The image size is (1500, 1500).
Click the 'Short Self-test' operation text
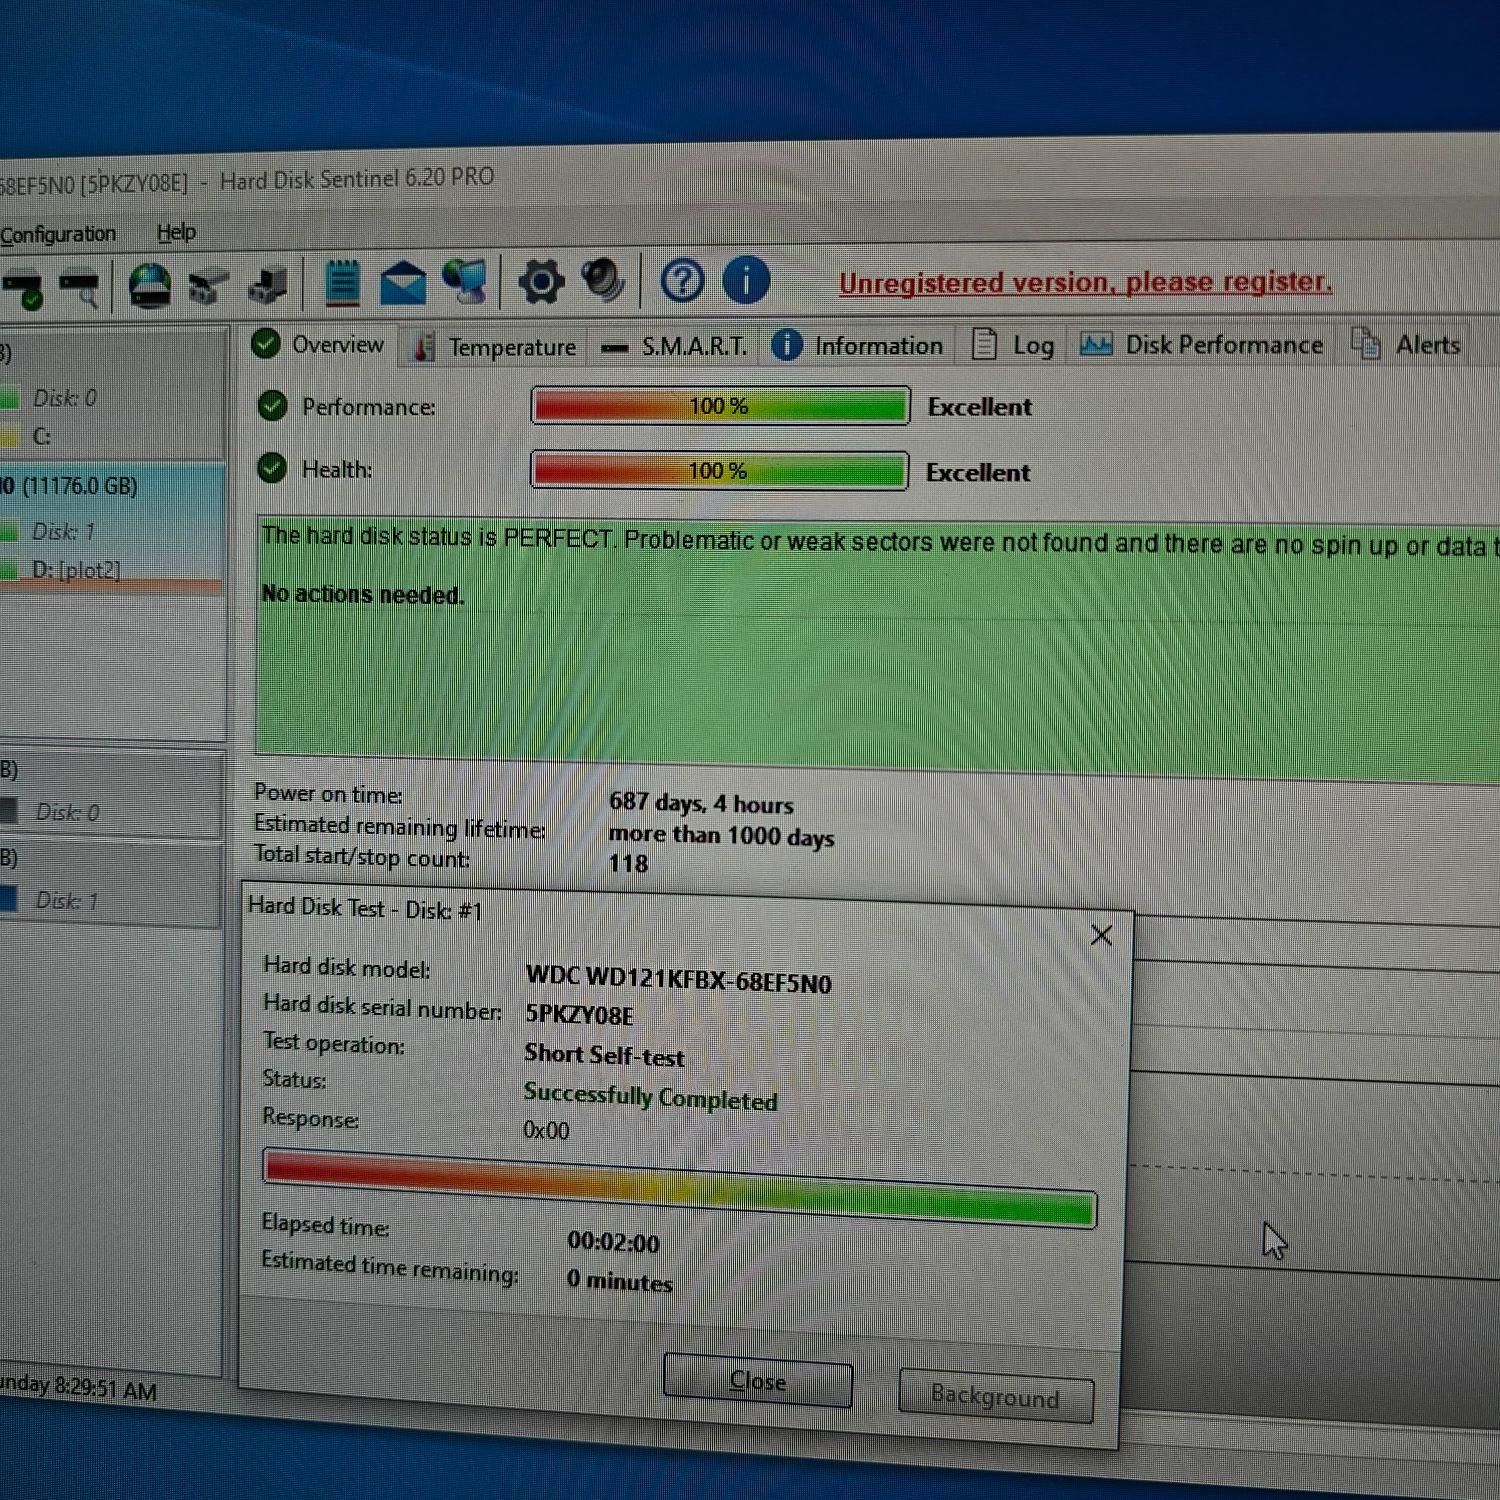point(604,1055)
